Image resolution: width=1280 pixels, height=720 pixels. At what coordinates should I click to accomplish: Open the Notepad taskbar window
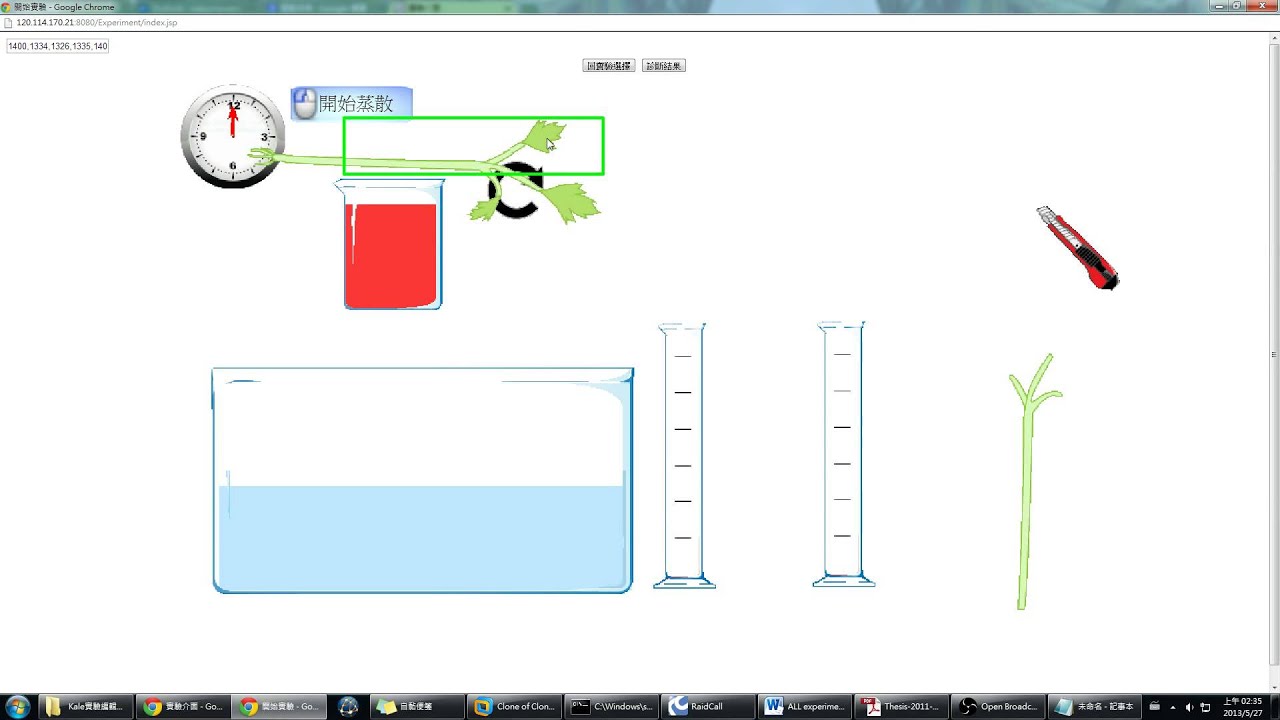pos(1097,707)
